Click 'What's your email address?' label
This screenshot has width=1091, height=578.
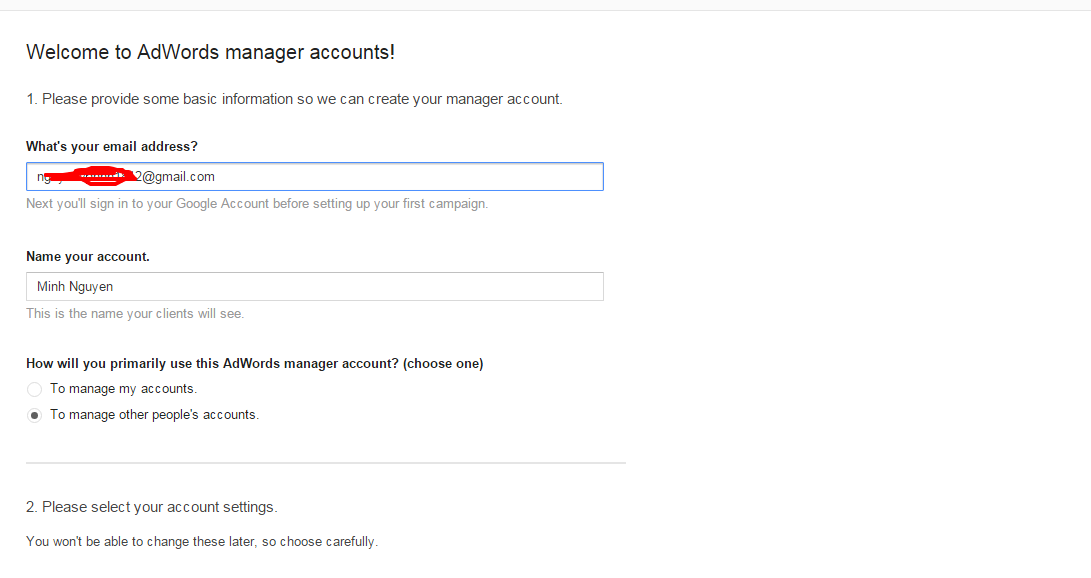[112, 147]
